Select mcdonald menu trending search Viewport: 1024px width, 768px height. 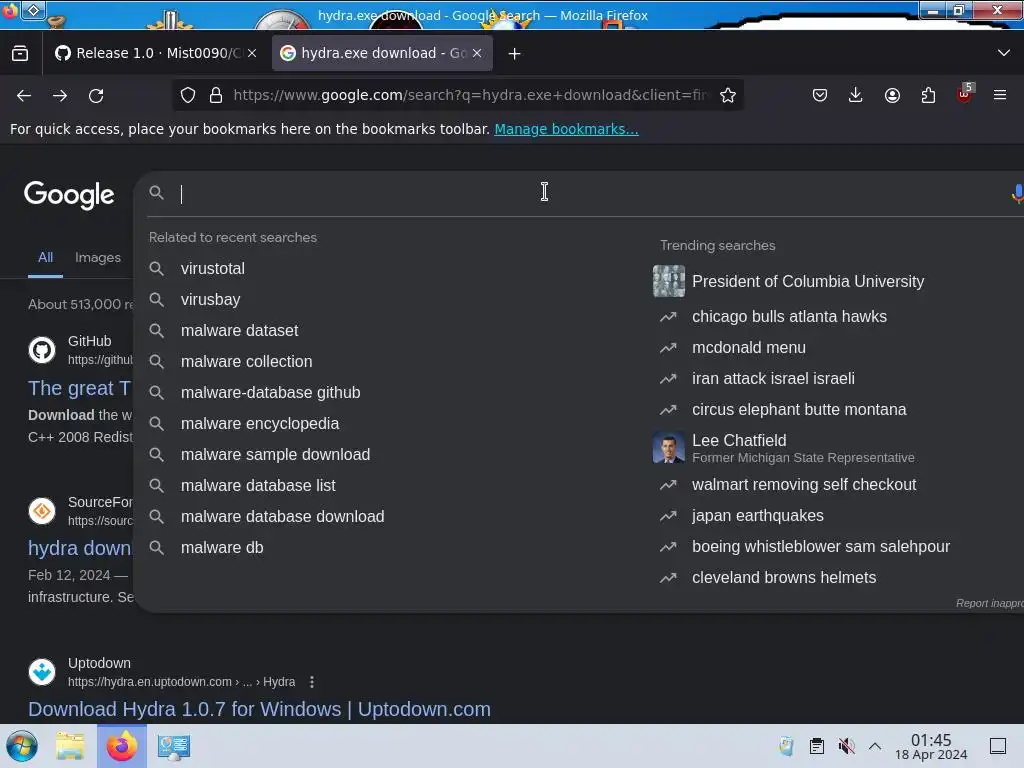click(x=748, y=347)
